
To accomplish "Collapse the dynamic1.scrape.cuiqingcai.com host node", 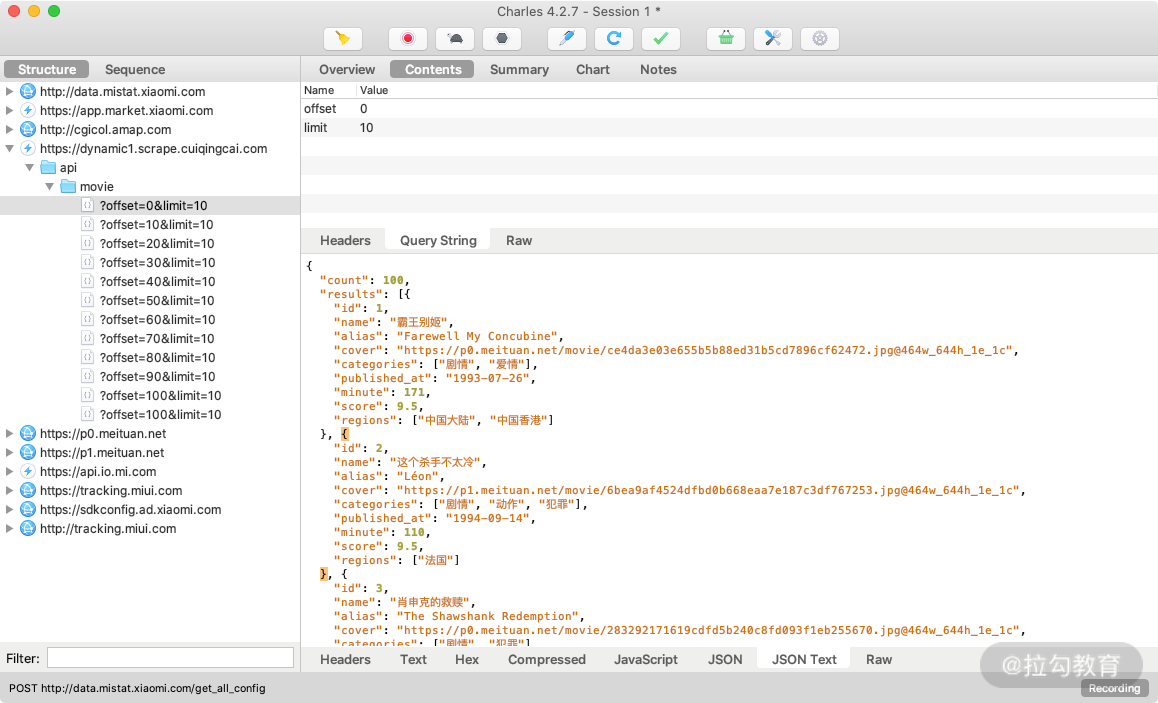I will [x=10, y=149].
